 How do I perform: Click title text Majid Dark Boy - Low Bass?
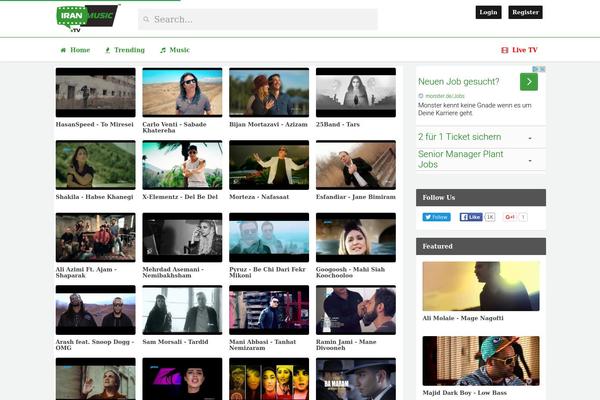[x=465, y=393]
